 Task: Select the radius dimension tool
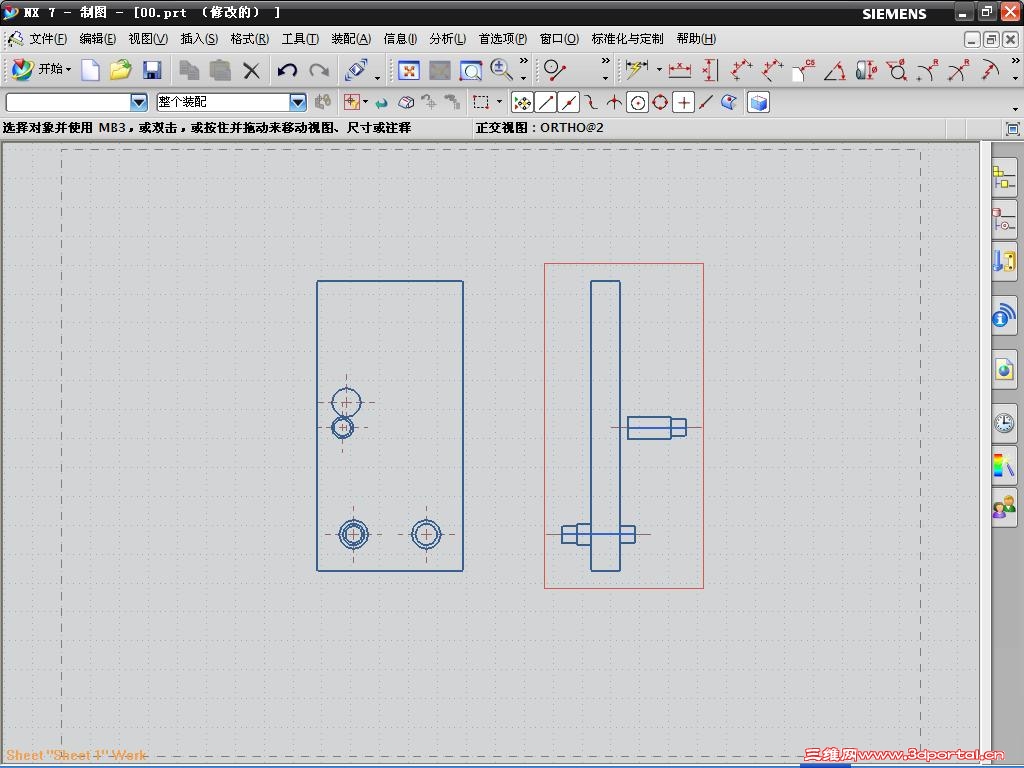click(x=928, y=70)
